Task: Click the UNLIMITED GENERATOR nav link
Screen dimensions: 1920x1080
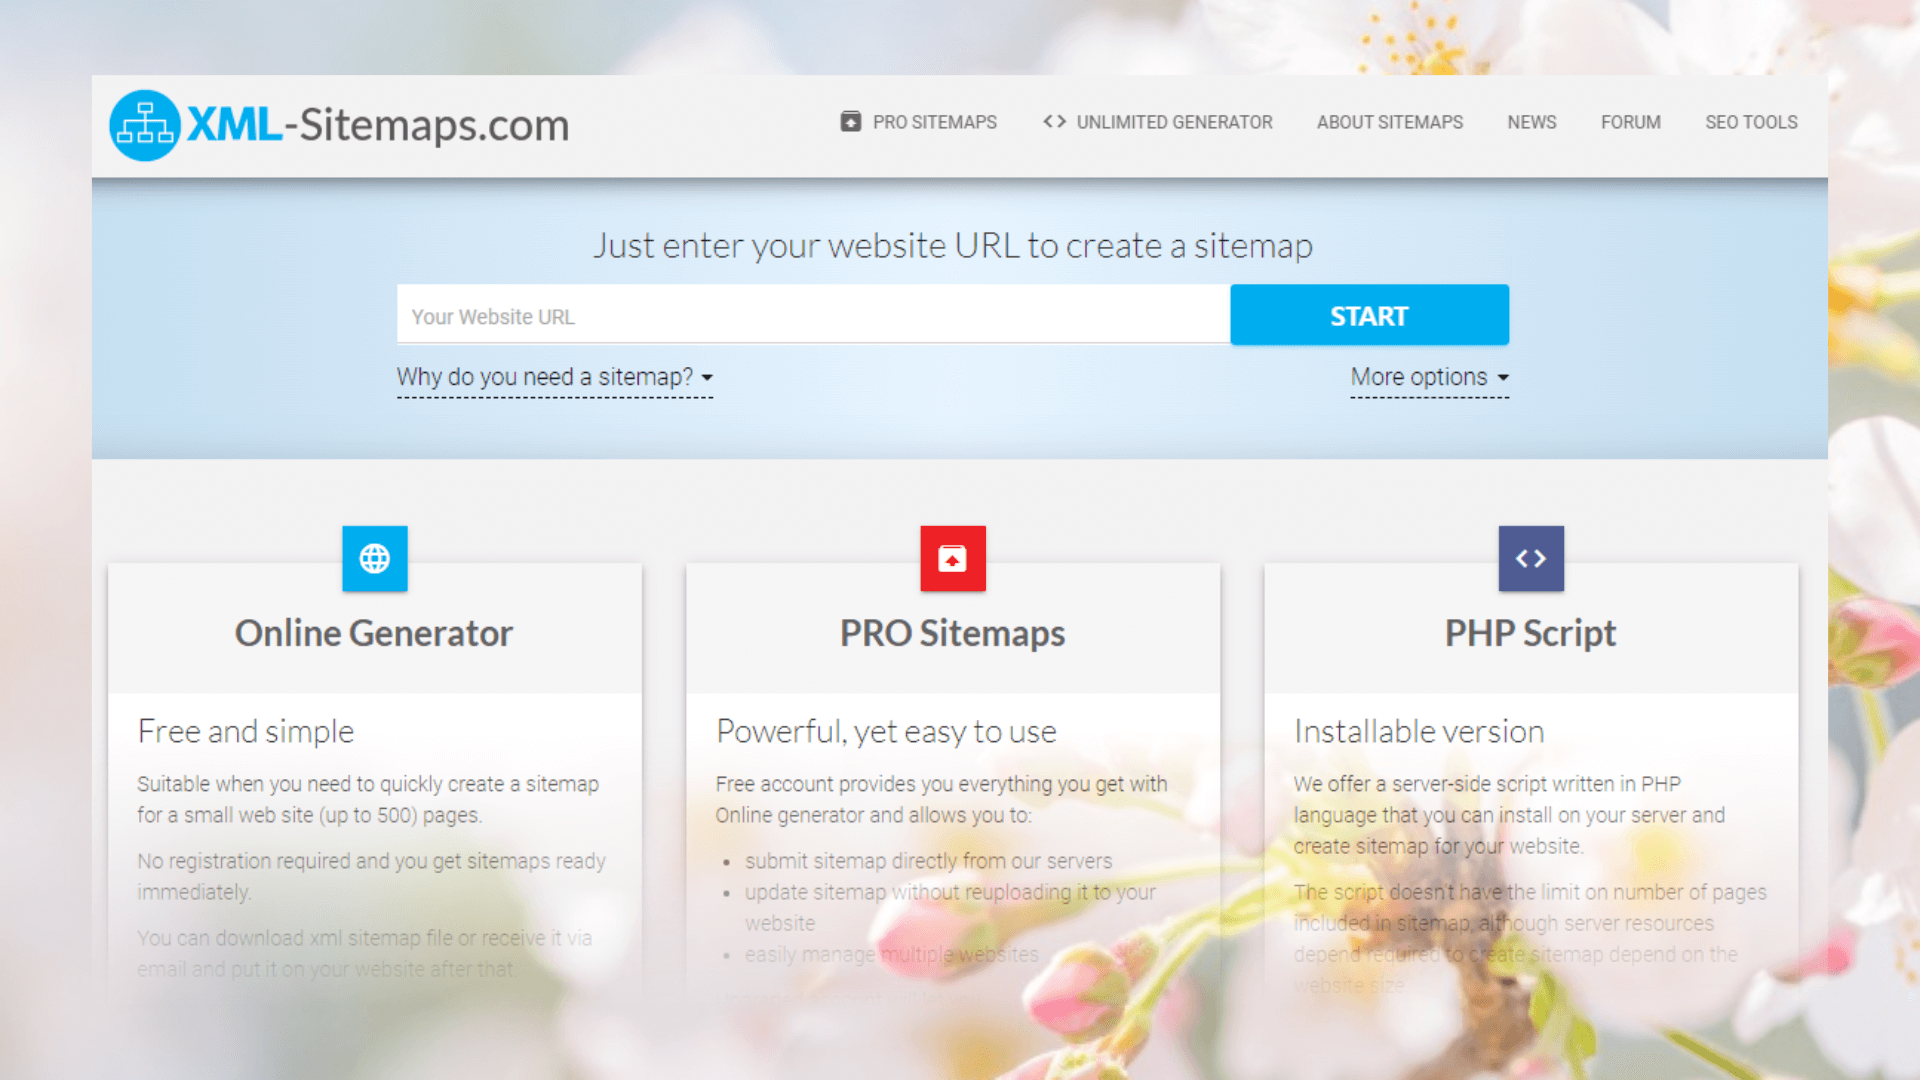Action: (1156, 123)
